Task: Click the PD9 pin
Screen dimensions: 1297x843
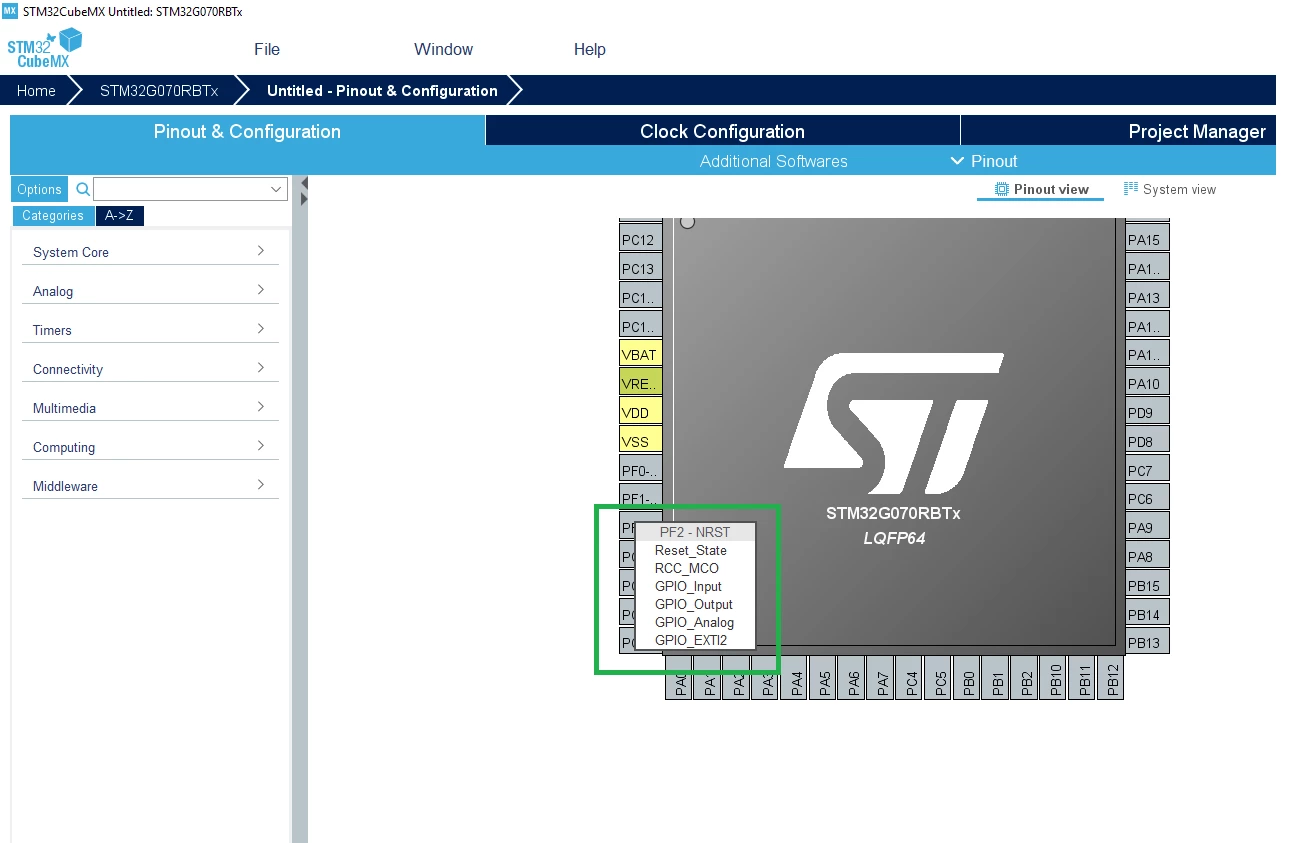Action: point(1147,412)
